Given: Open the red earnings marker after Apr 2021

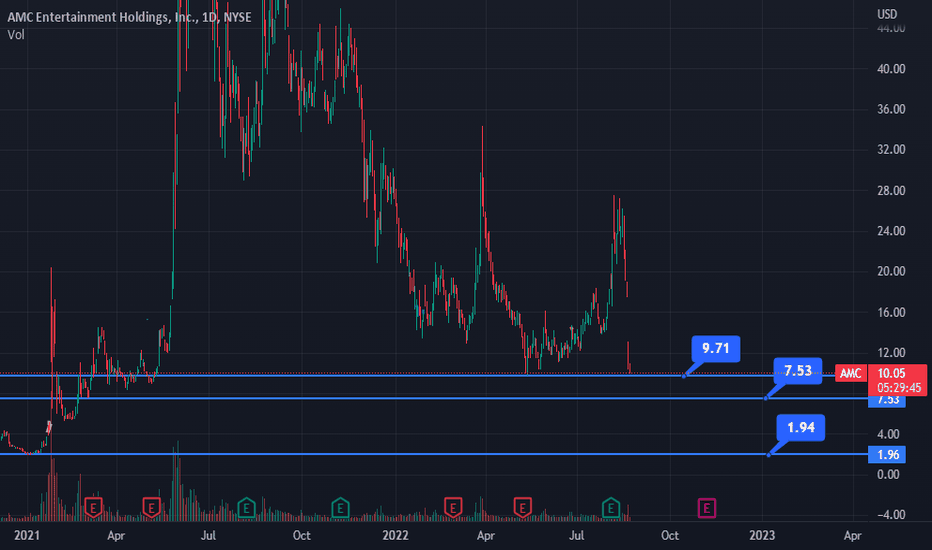Looking at the screenshot, I should 152,508.
